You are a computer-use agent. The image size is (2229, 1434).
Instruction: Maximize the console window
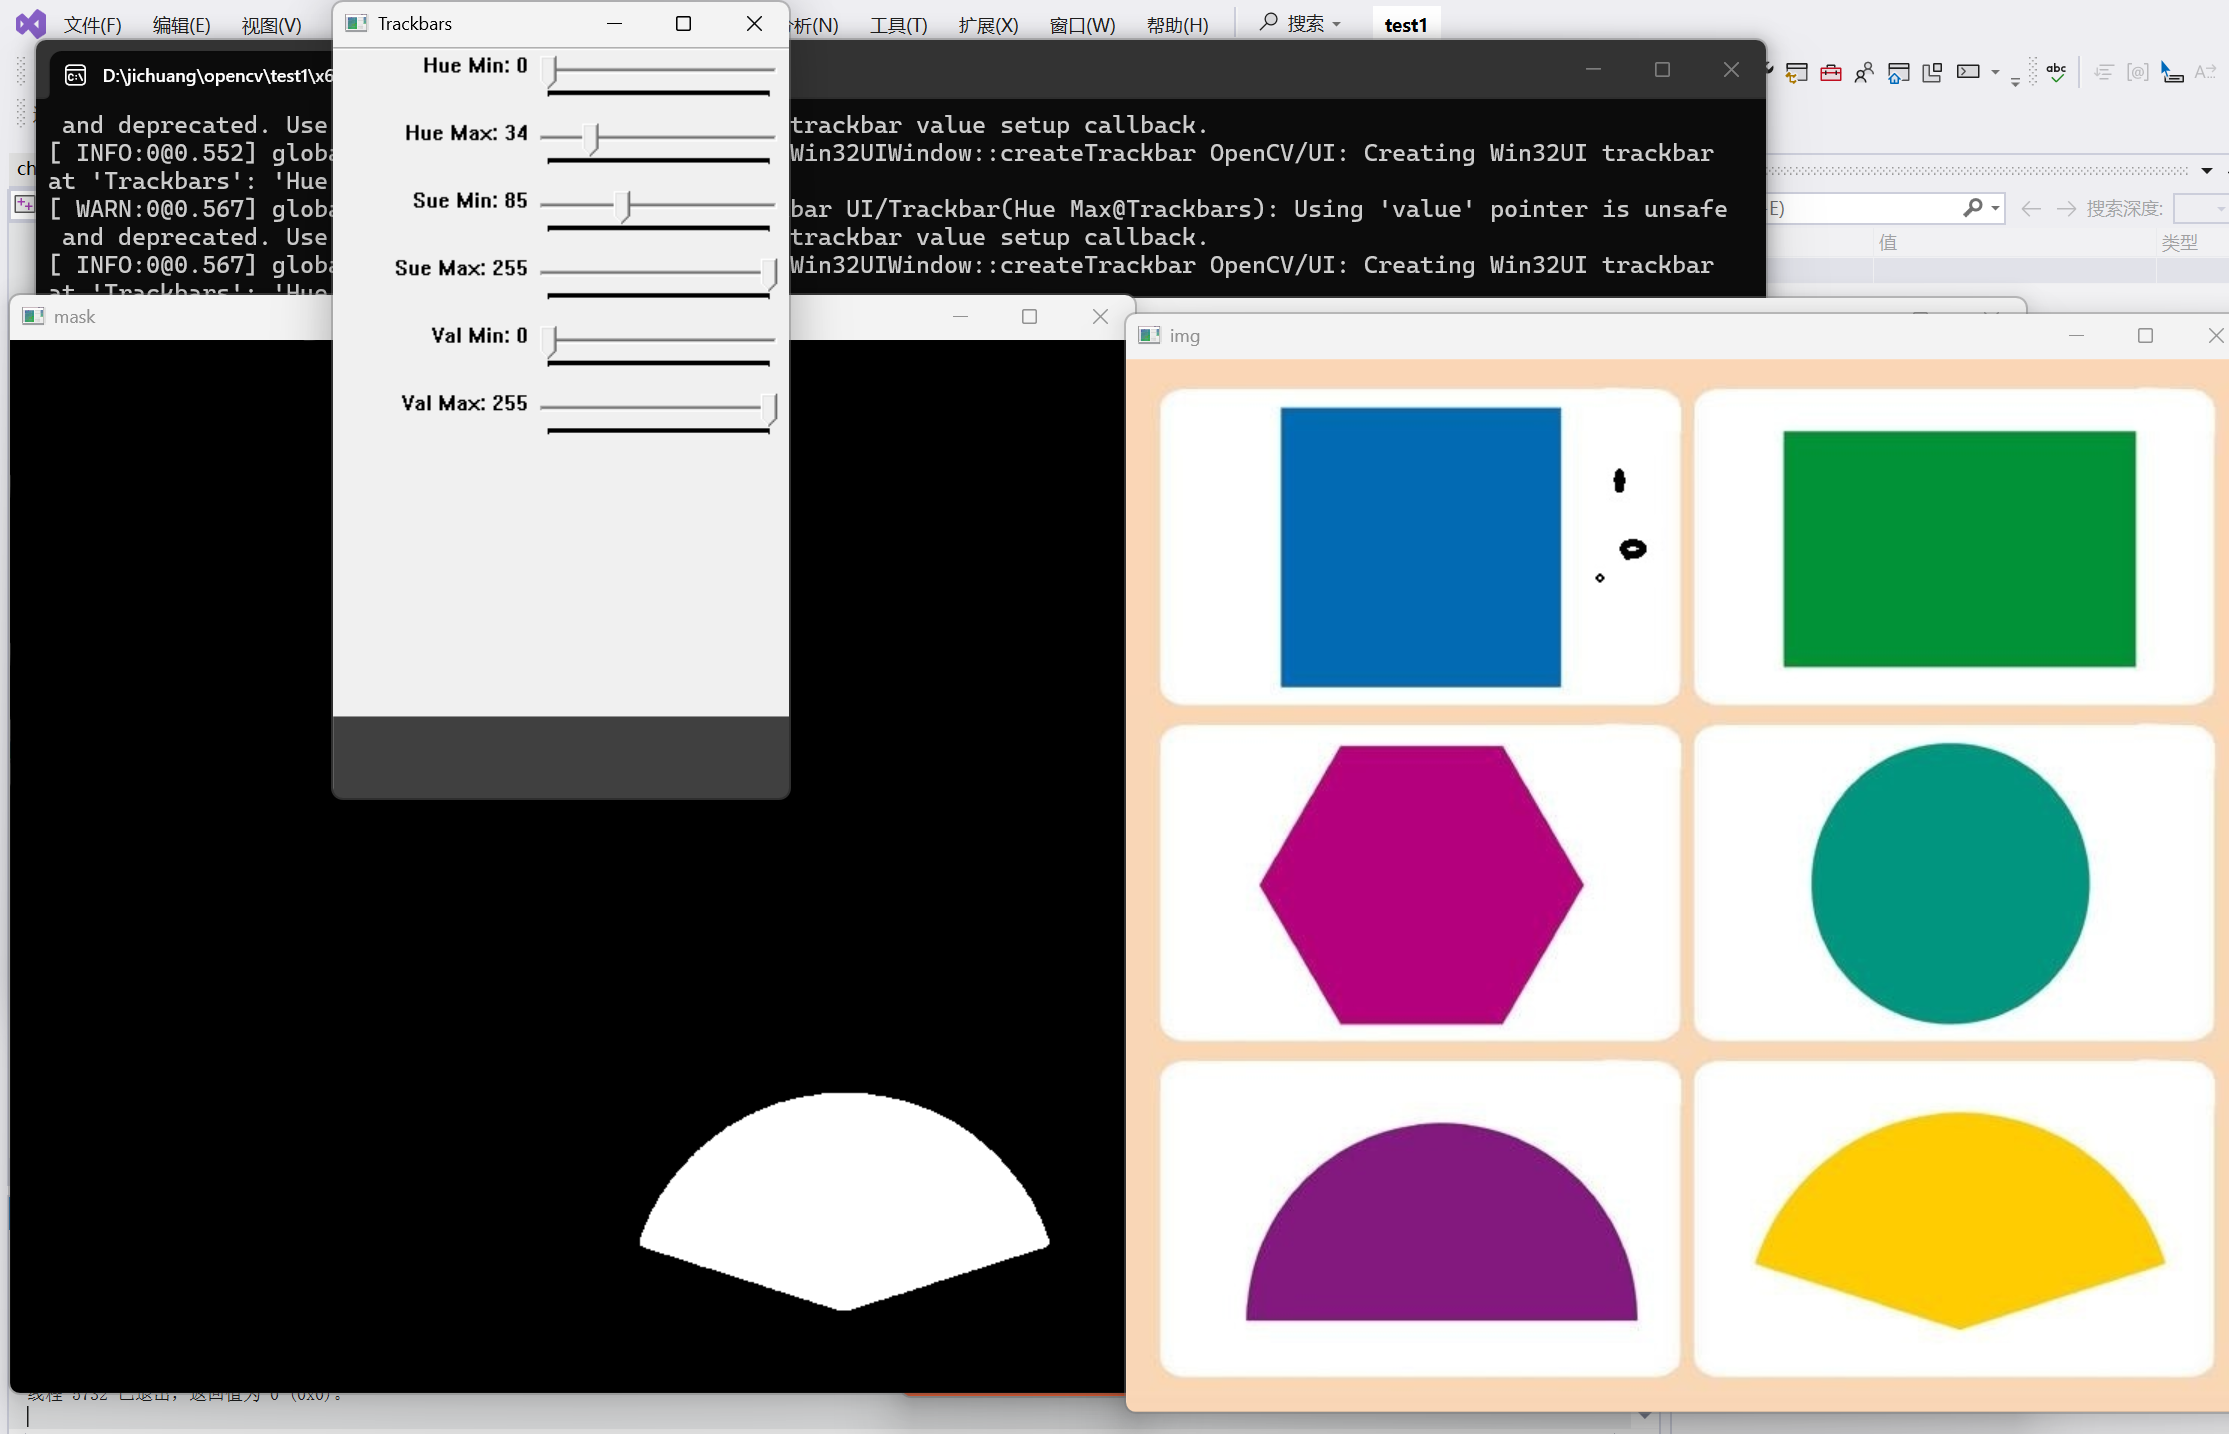[1662, 70]
